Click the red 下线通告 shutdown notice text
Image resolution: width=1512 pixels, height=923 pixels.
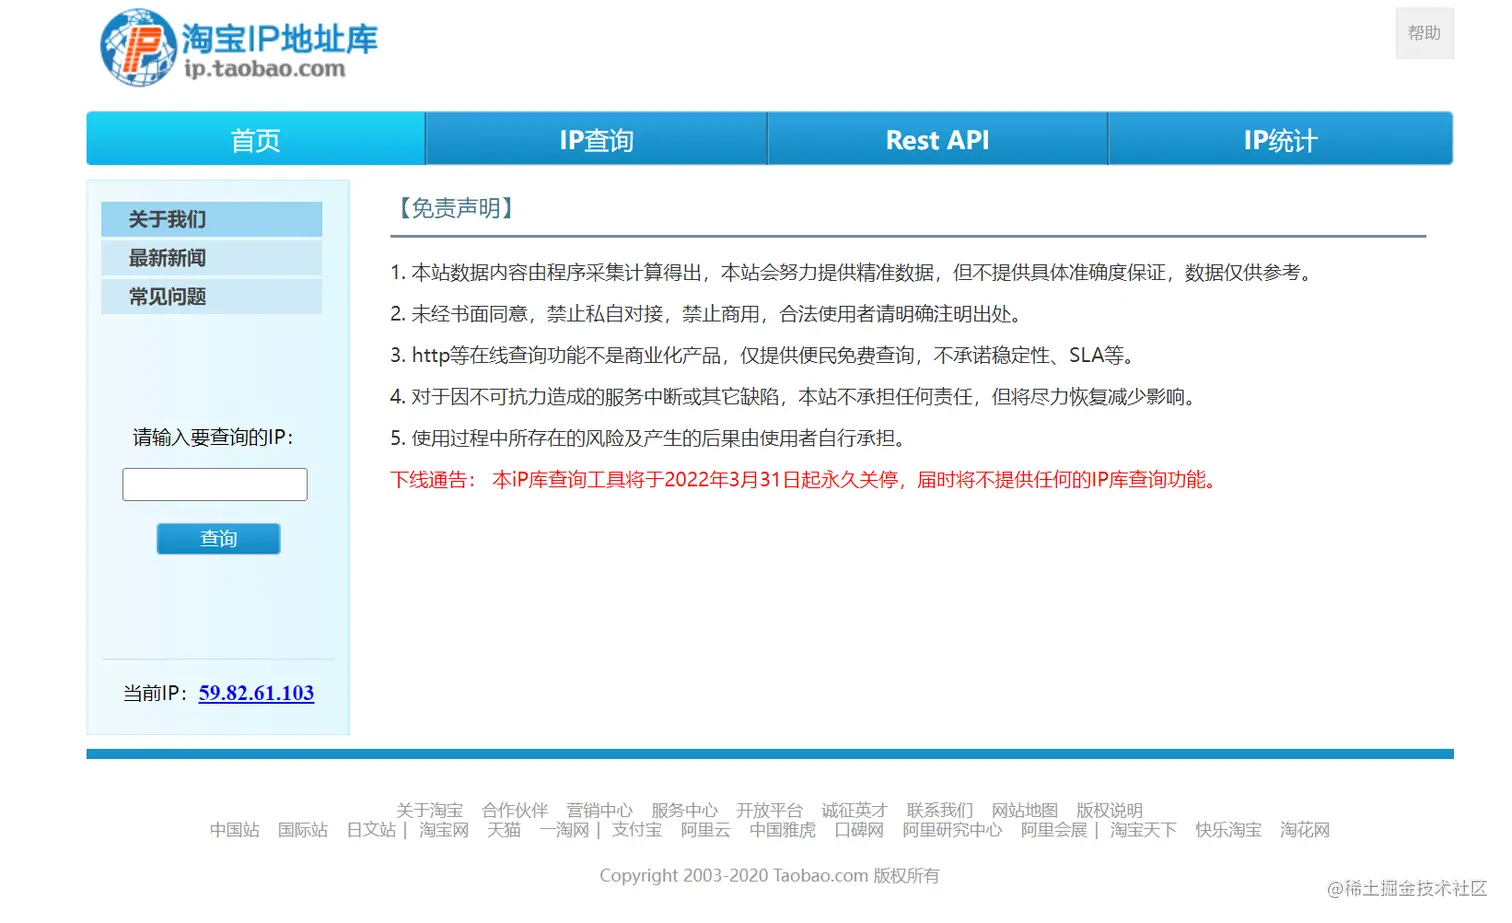[806, 480]
